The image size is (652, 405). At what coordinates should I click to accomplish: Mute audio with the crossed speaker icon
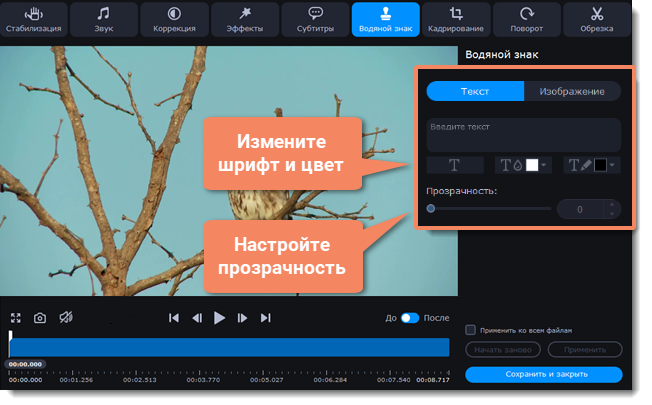[65, 318]
